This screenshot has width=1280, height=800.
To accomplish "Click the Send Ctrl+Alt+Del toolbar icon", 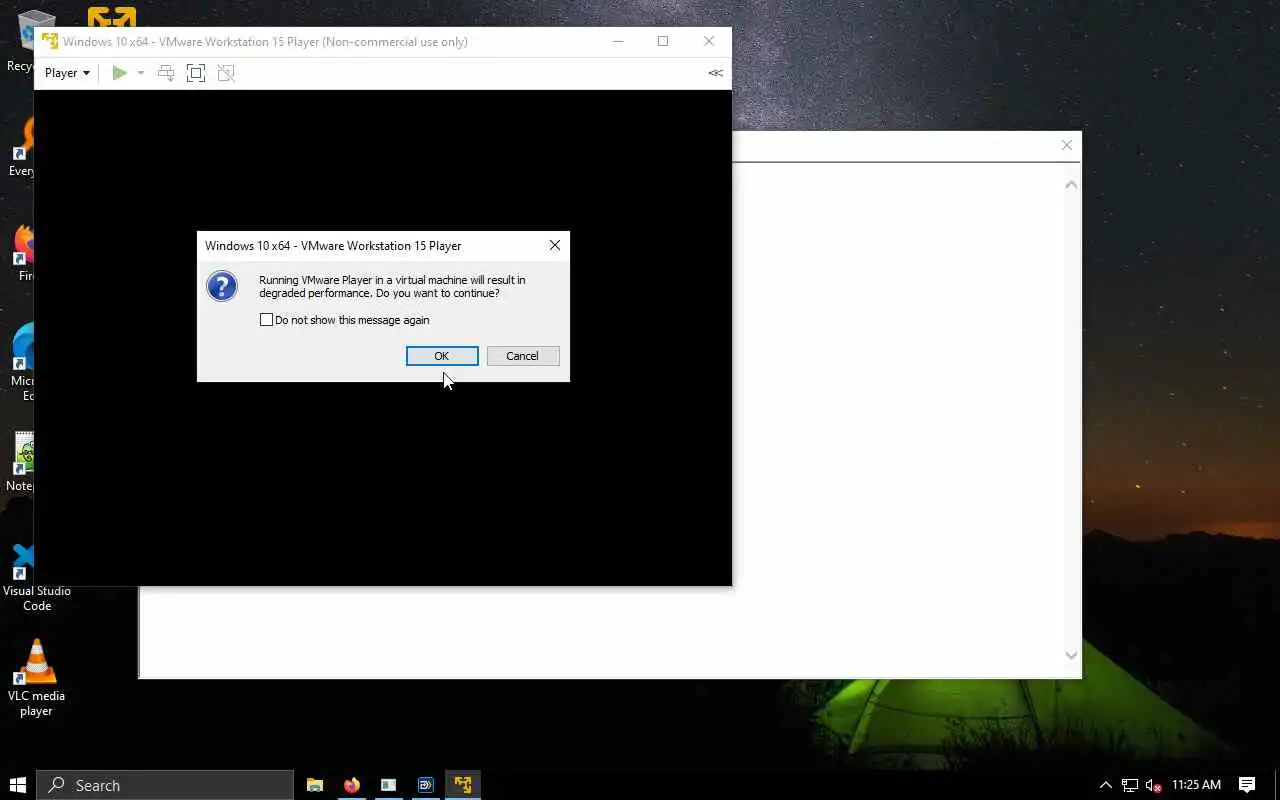I will click(x=166, y=73).
